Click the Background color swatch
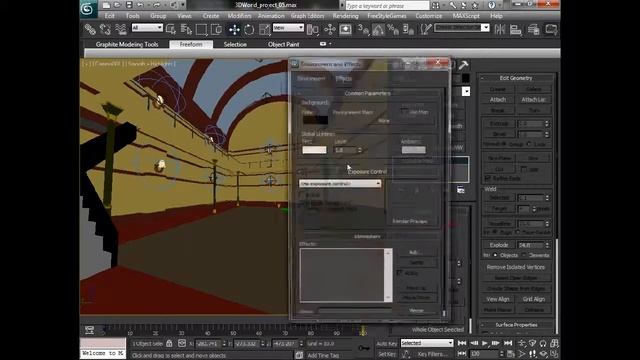Screen dimensions: 640x360 (315, 120)
